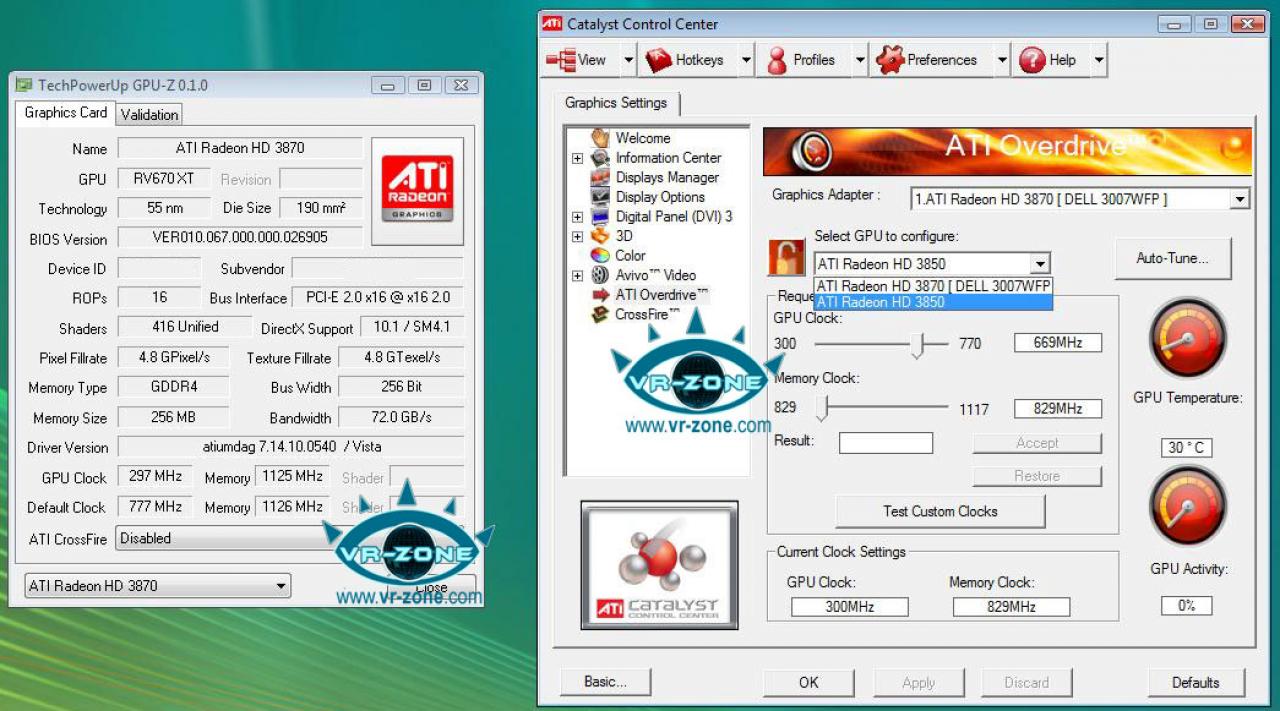This screenshot has height=711, width=1280.
Task: Click the Test Custom Clocks button
Action: (940, 511)
